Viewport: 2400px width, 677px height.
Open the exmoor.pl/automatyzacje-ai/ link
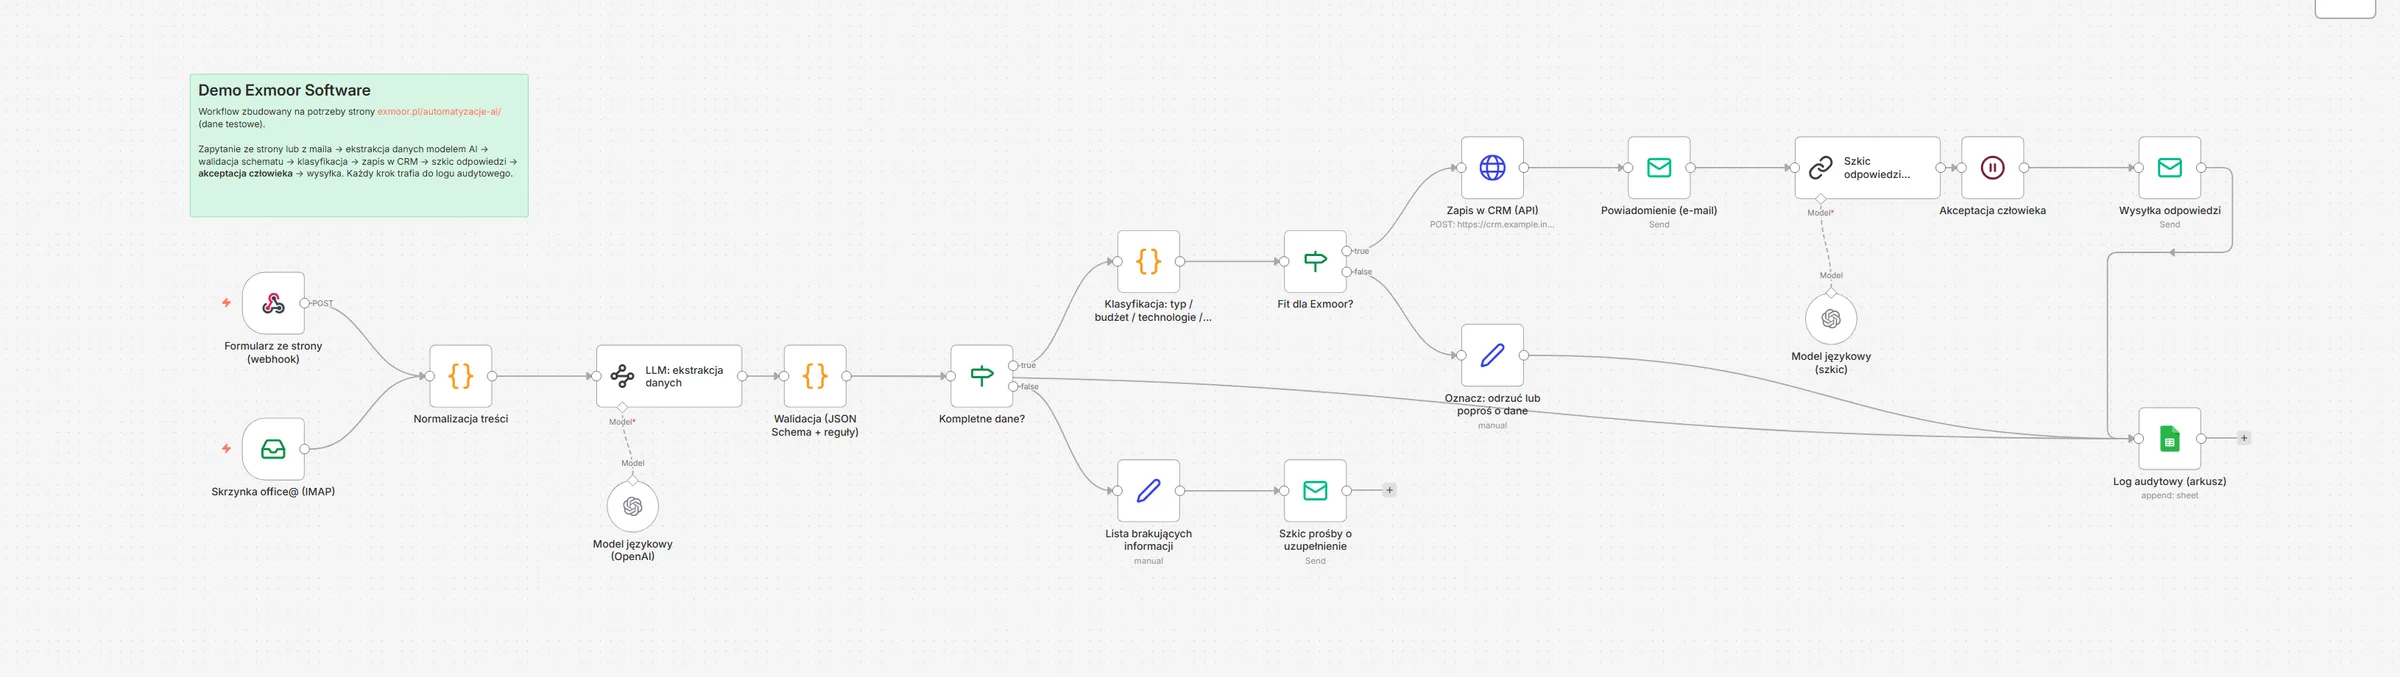(439, 112)
